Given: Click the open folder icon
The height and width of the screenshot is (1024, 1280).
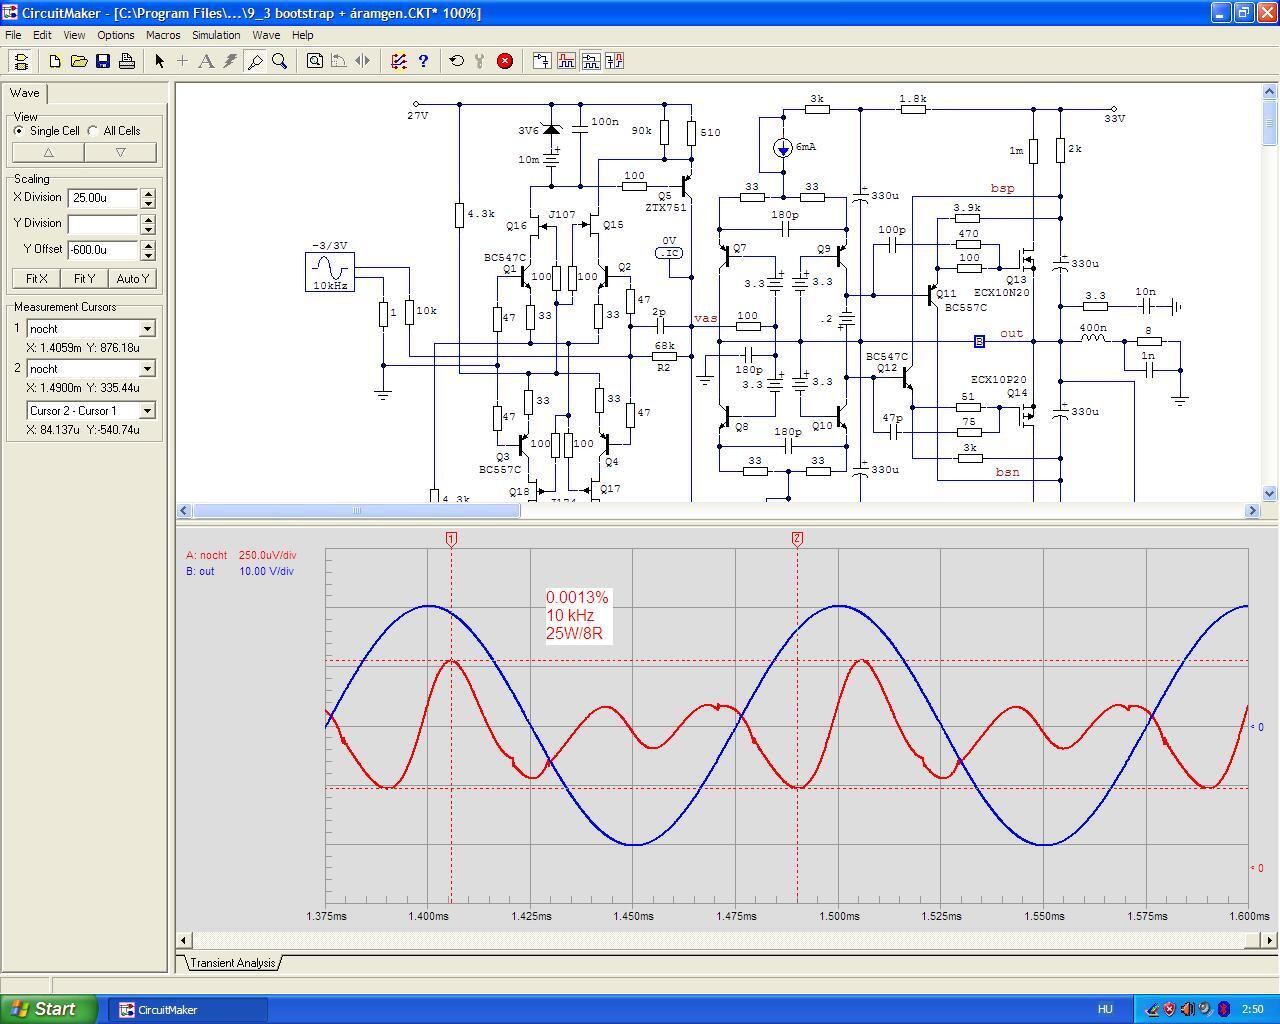Looking at the screenshot, I should coord(79,61).
